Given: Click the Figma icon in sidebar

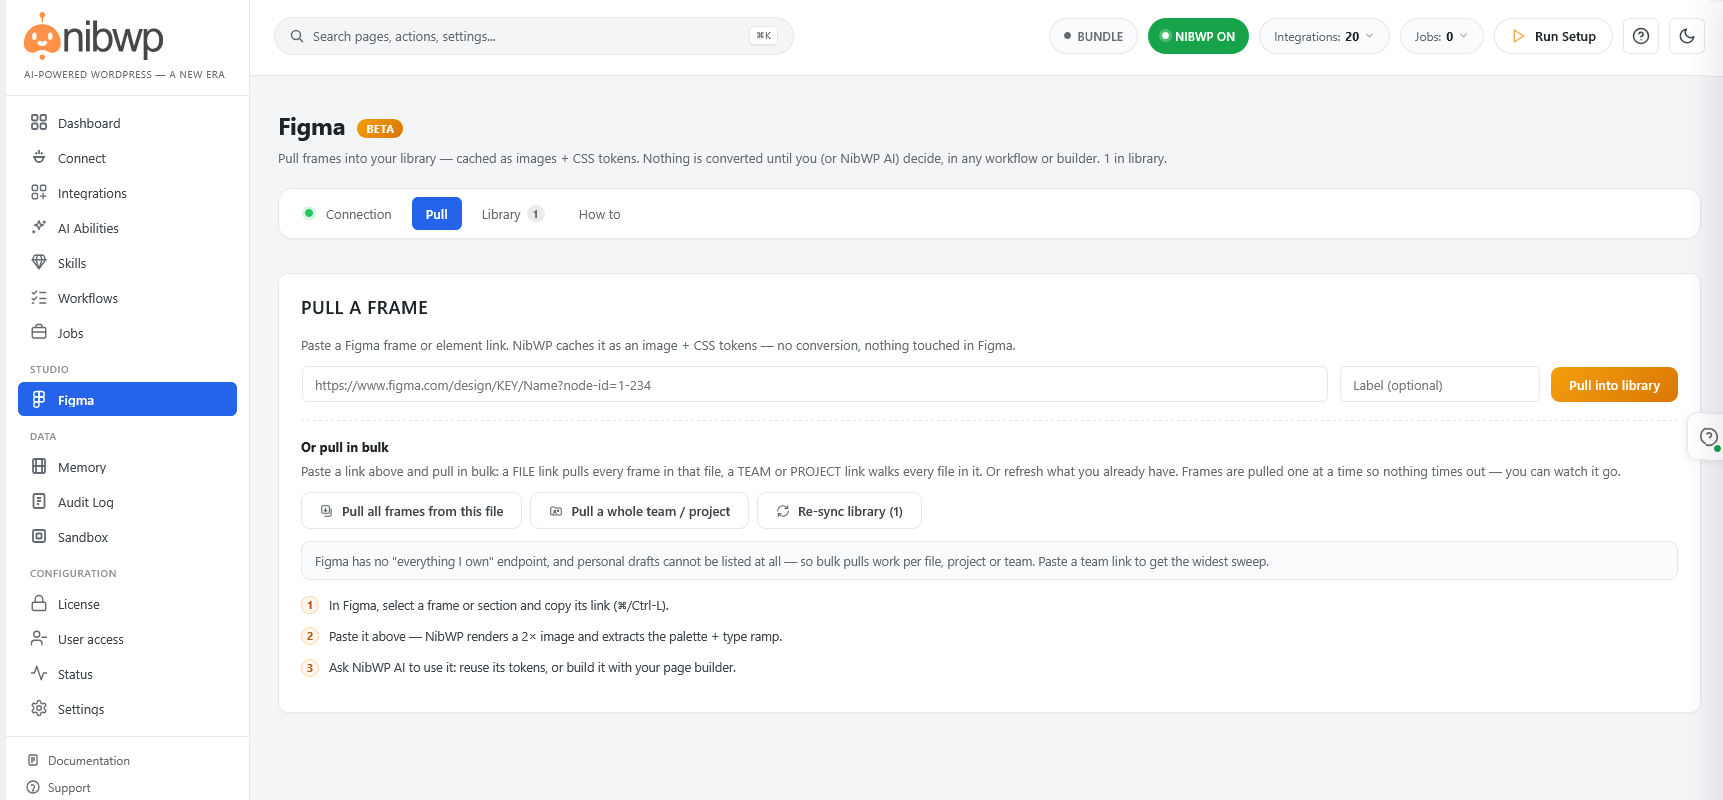Looking at the screenshot, I should coord(39,399).
